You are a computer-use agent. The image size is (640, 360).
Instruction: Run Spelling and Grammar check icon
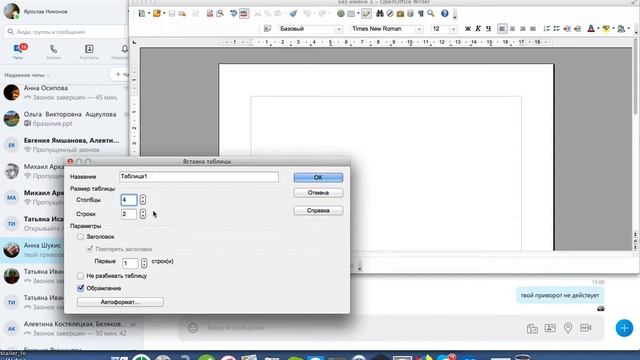pos(233,13)
